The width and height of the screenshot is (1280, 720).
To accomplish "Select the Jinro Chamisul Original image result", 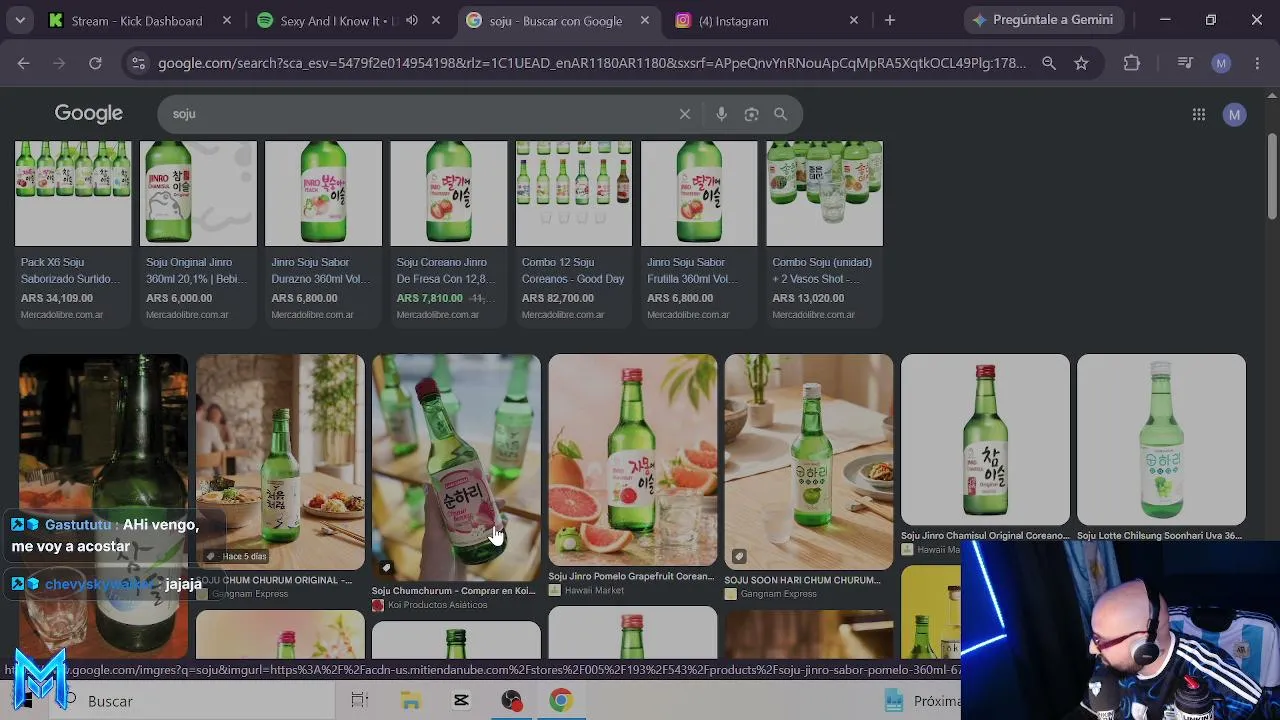I will click(985, 439).
